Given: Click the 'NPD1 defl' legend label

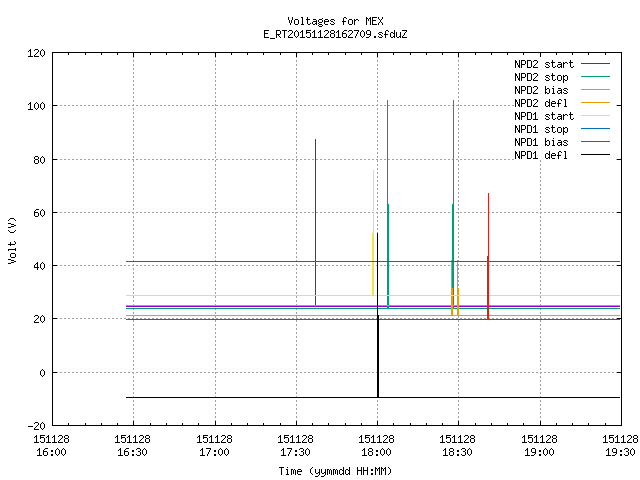Looking at the screenshot, I should 541,155.
